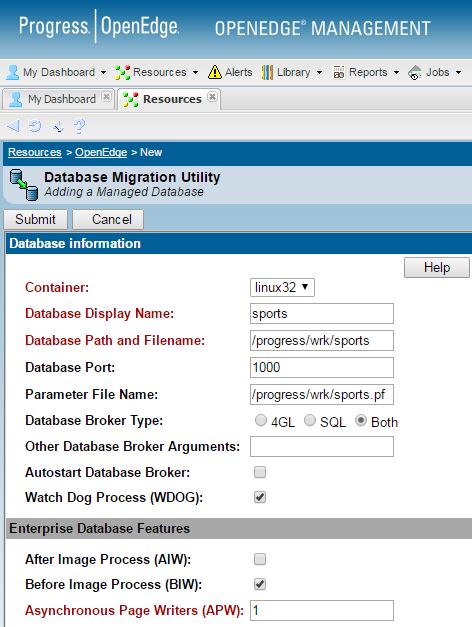Click the dots icon on Resources tab
Image resolution: width=472 pixels, height=627 pixels.
130,99
